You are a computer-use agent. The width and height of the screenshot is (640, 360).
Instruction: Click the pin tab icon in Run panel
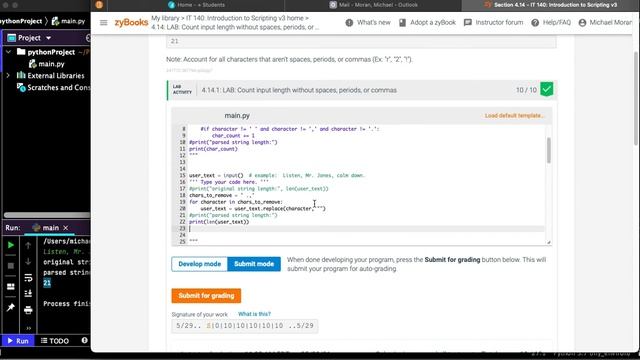(11, 307)
